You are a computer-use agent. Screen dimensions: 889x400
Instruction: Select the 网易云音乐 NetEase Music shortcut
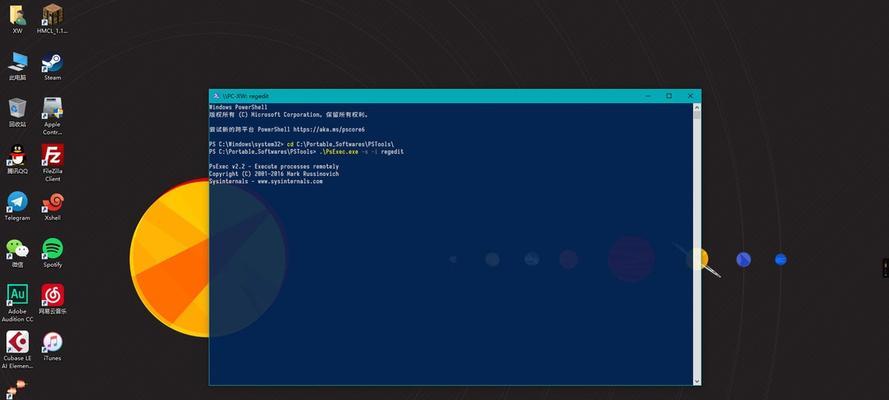coord(53,300)
